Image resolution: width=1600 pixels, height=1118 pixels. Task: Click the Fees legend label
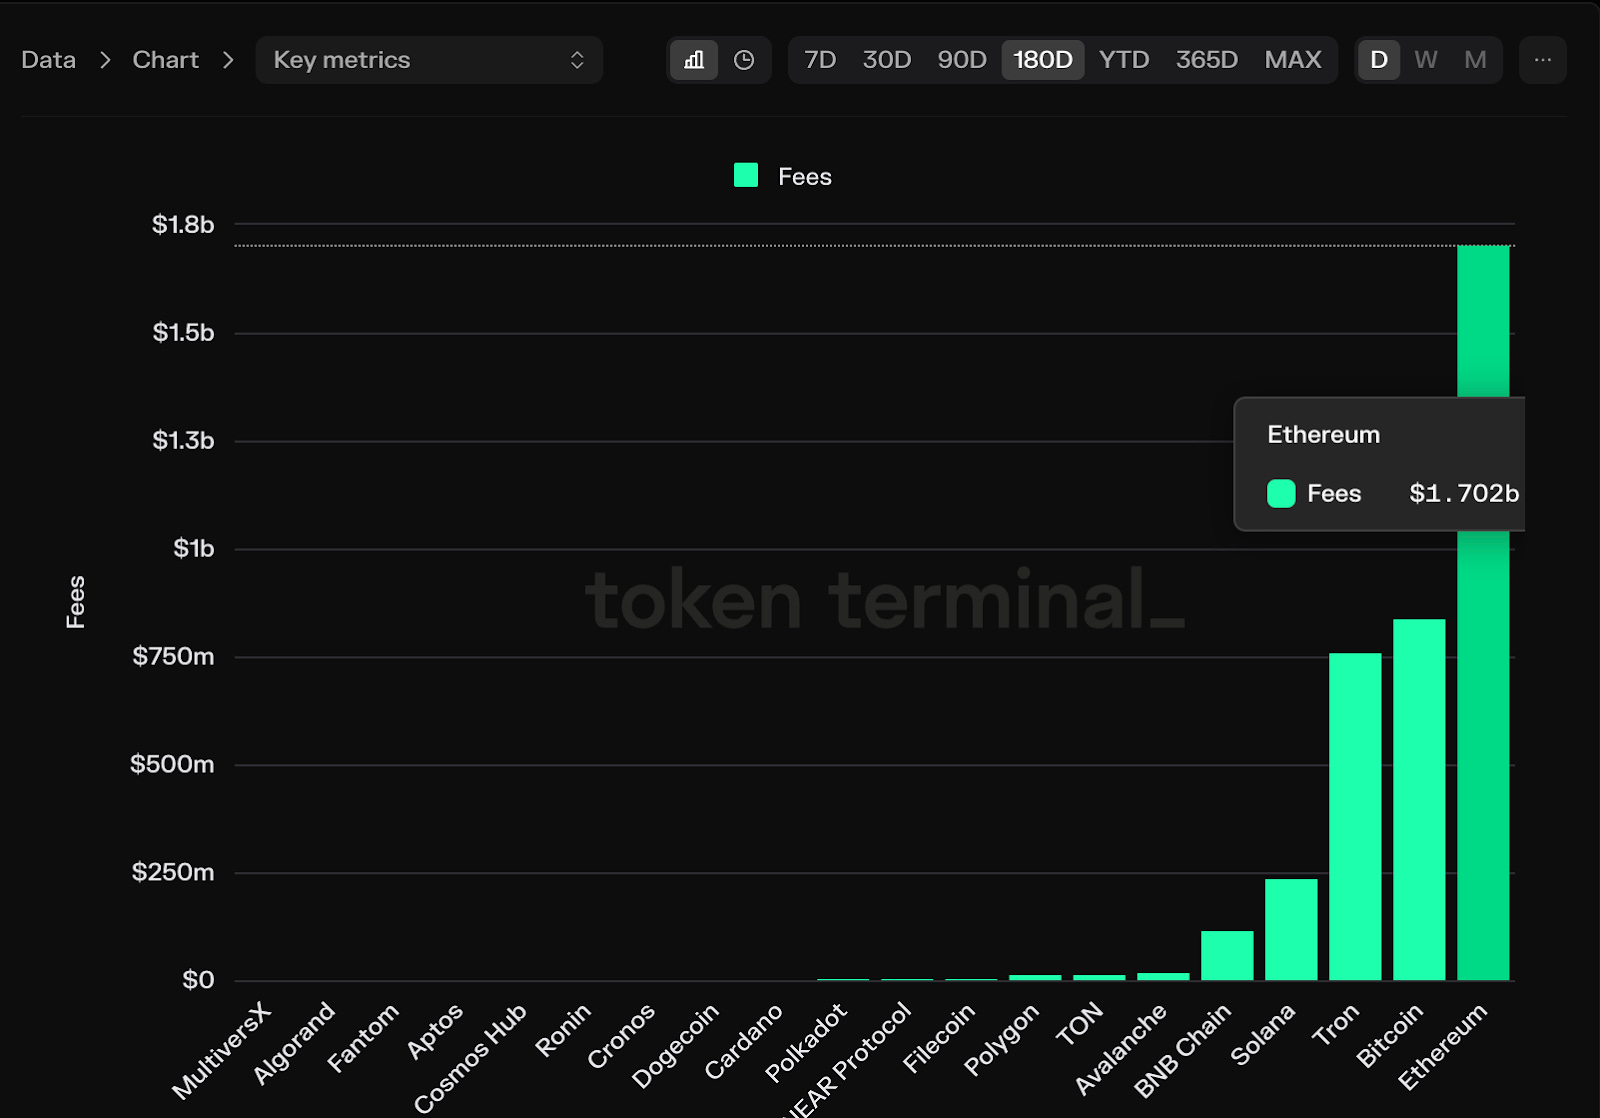point(805,177)
